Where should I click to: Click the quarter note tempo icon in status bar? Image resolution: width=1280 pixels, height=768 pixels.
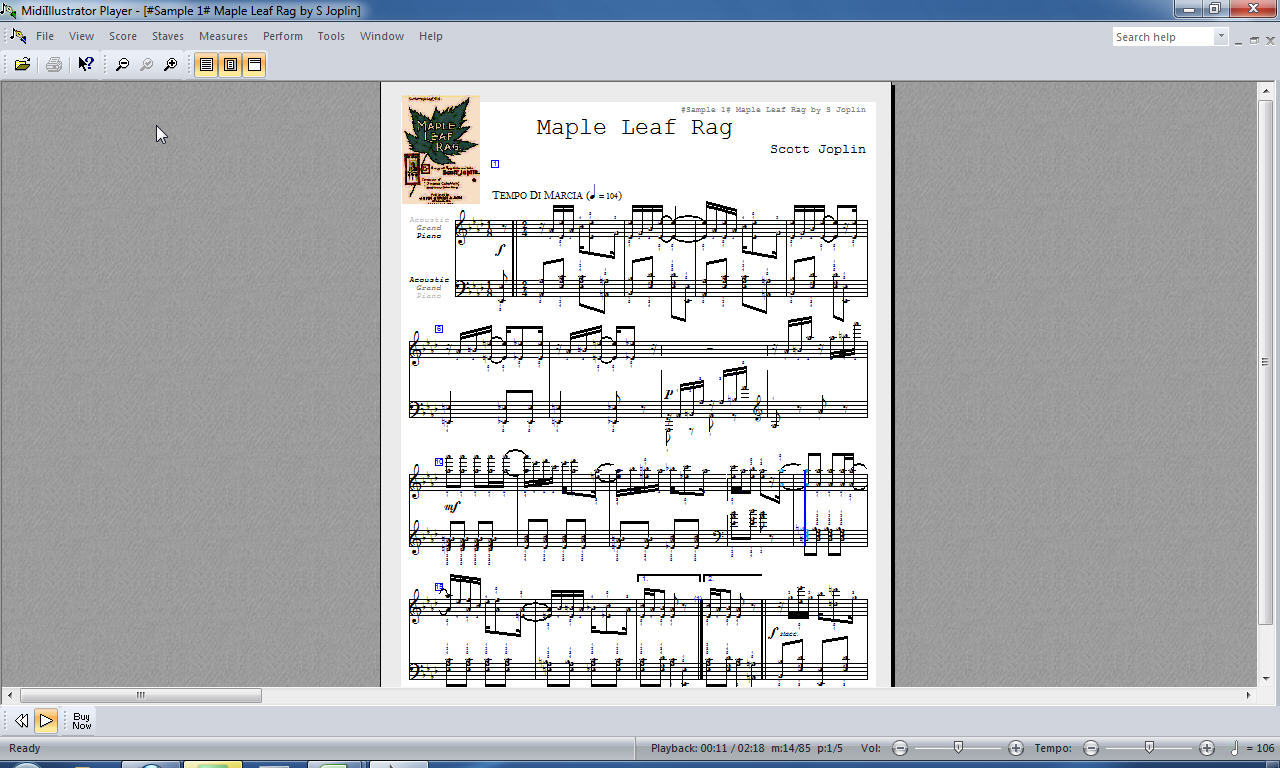(x=1235, y=747)
